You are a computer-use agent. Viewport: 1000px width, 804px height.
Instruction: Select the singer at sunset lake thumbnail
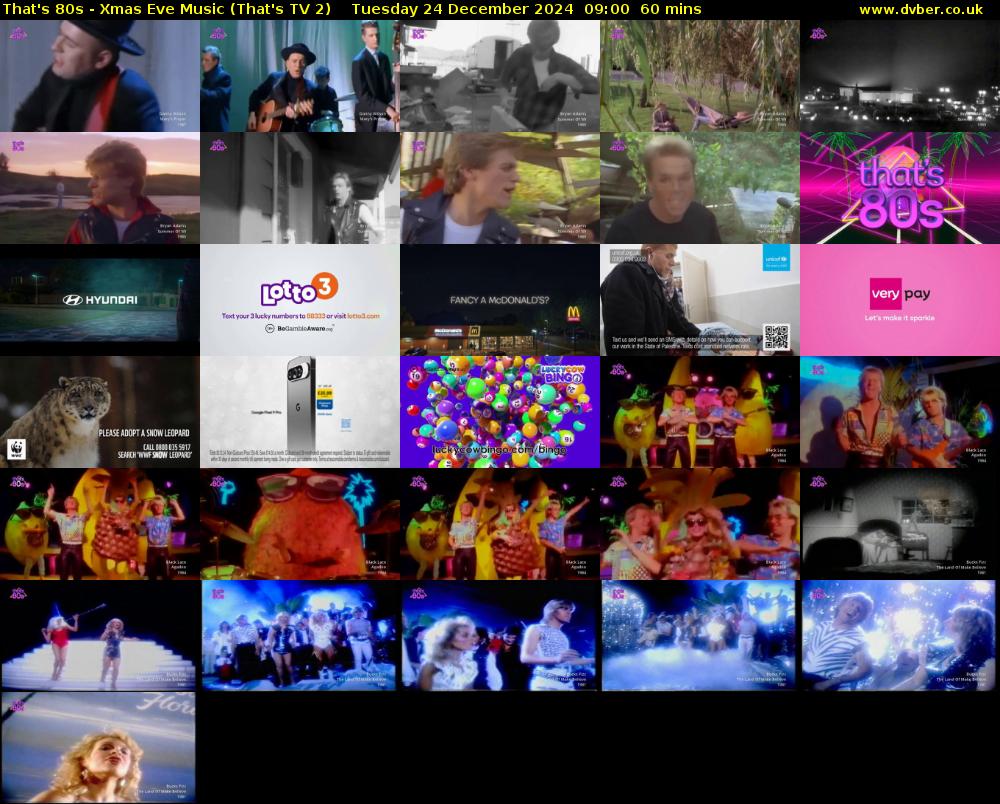pos(99,188)
